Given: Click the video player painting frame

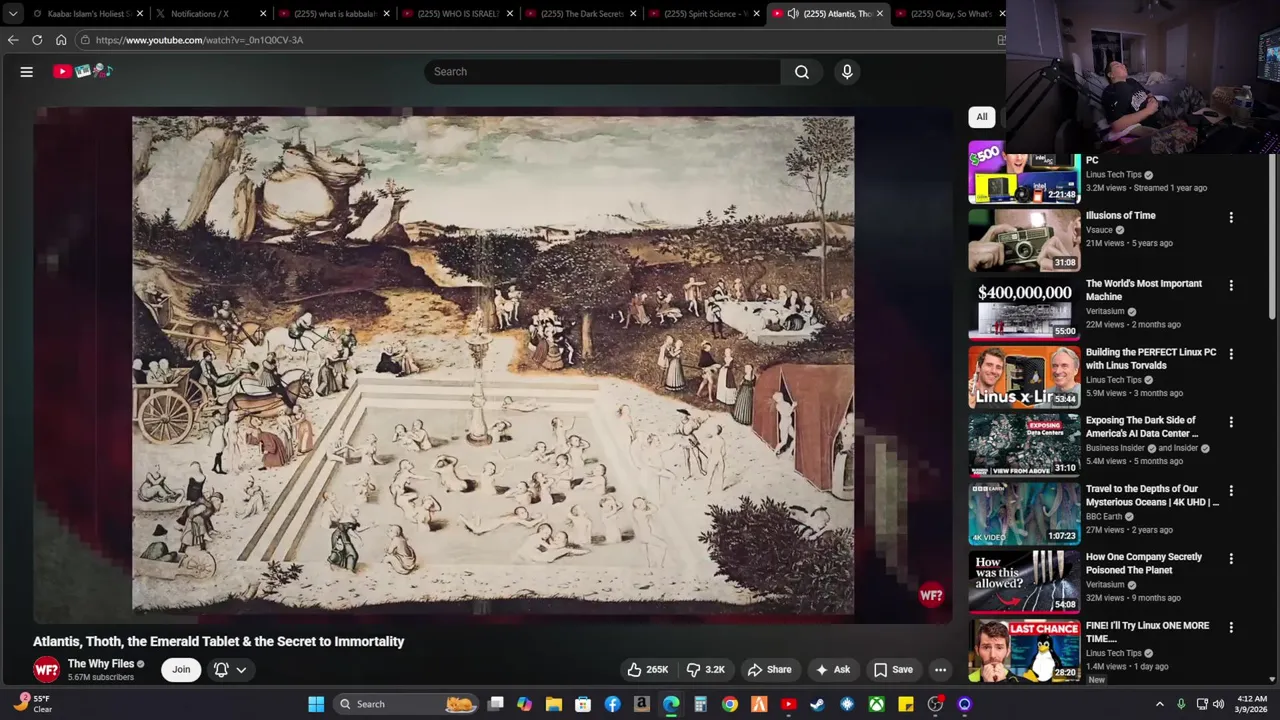Looking at the screenshot, I should pos(493,365).
